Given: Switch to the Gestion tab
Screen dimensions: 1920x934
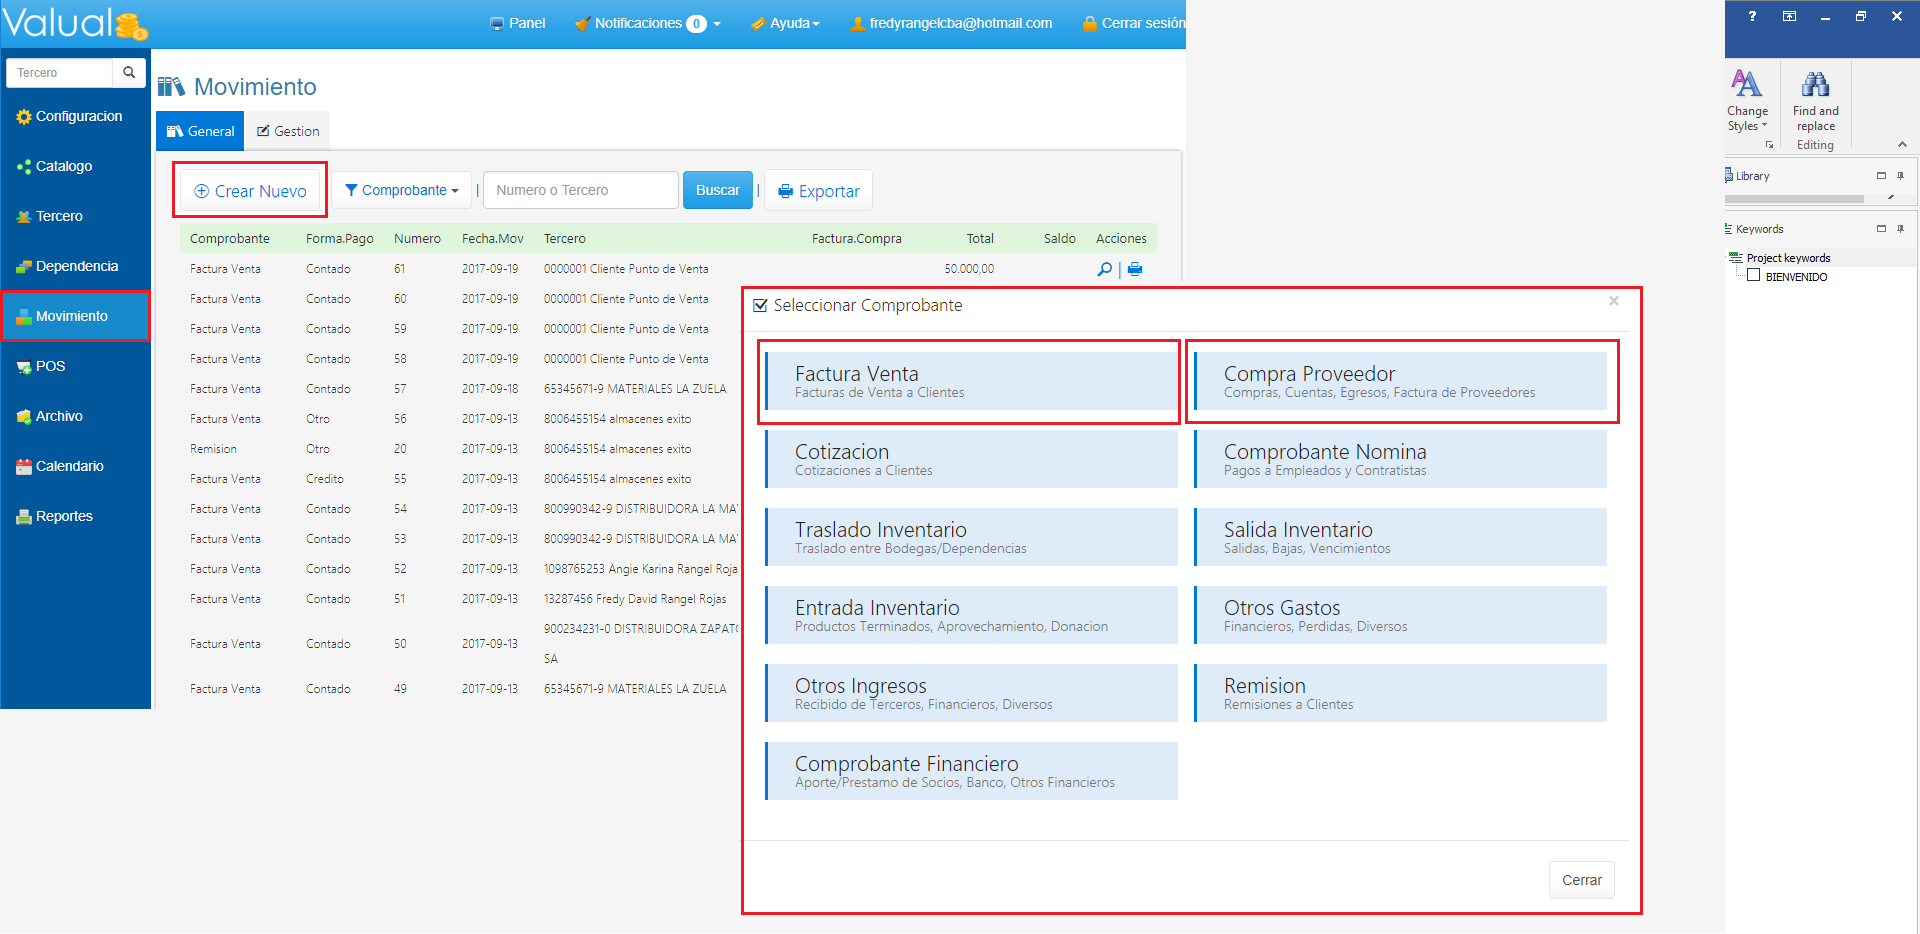Looking at the screenshot, I should pyautogui.click(x=288, y=131).
